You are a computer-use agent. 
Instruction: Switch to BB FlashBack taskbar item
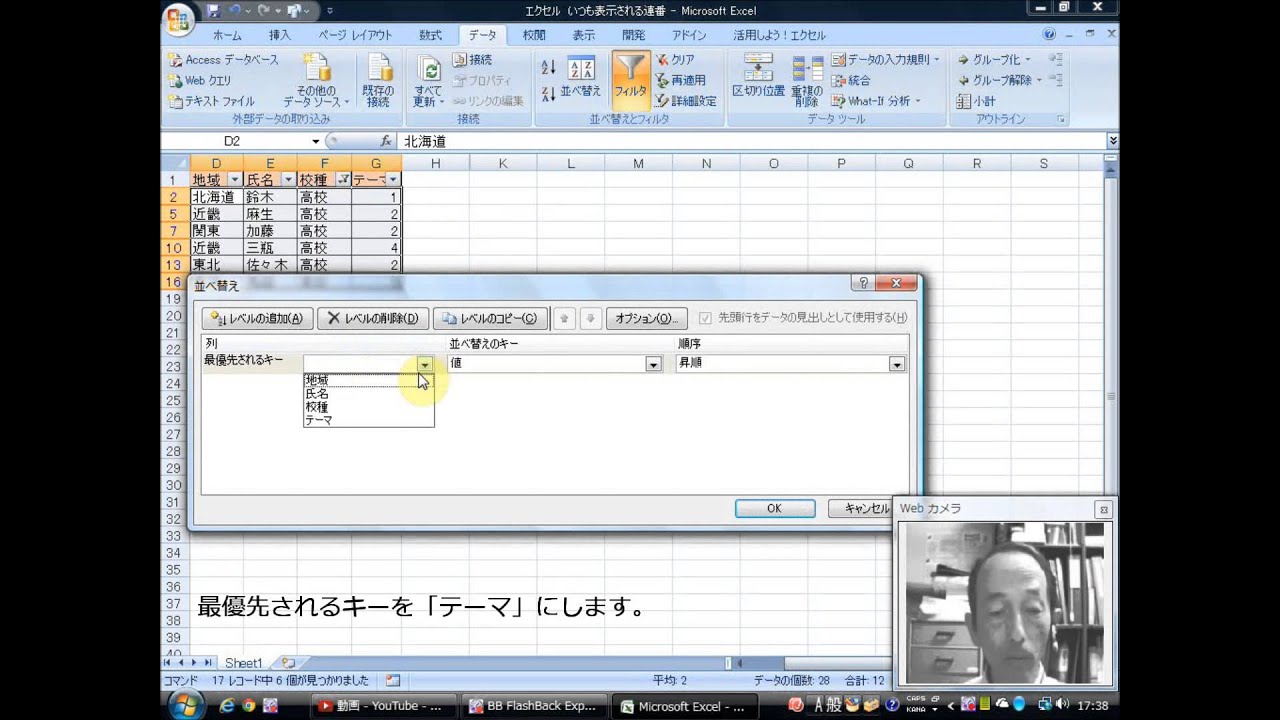(x=535, y=706)
